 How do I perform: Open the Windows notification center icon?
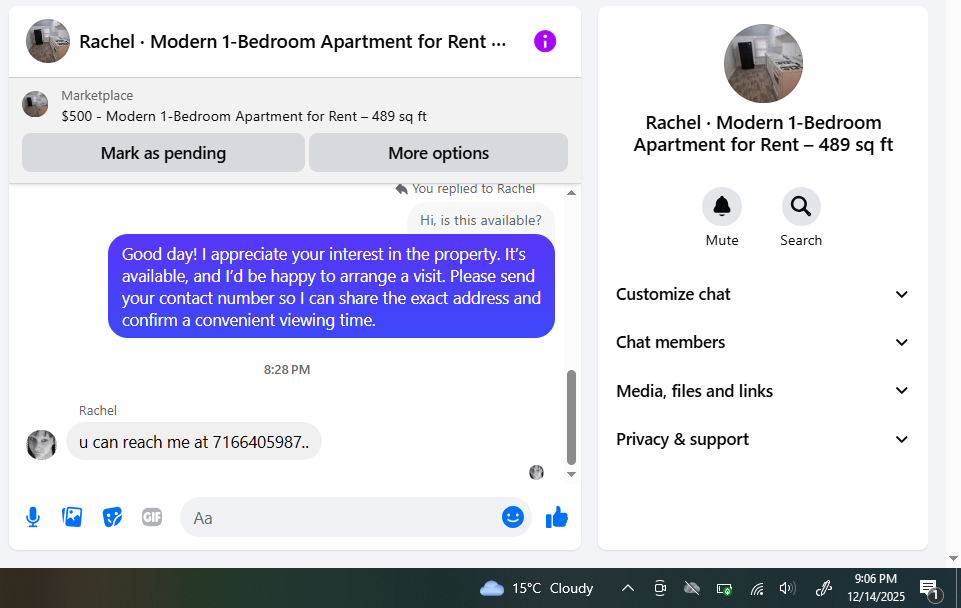click(x=930, y=589)
